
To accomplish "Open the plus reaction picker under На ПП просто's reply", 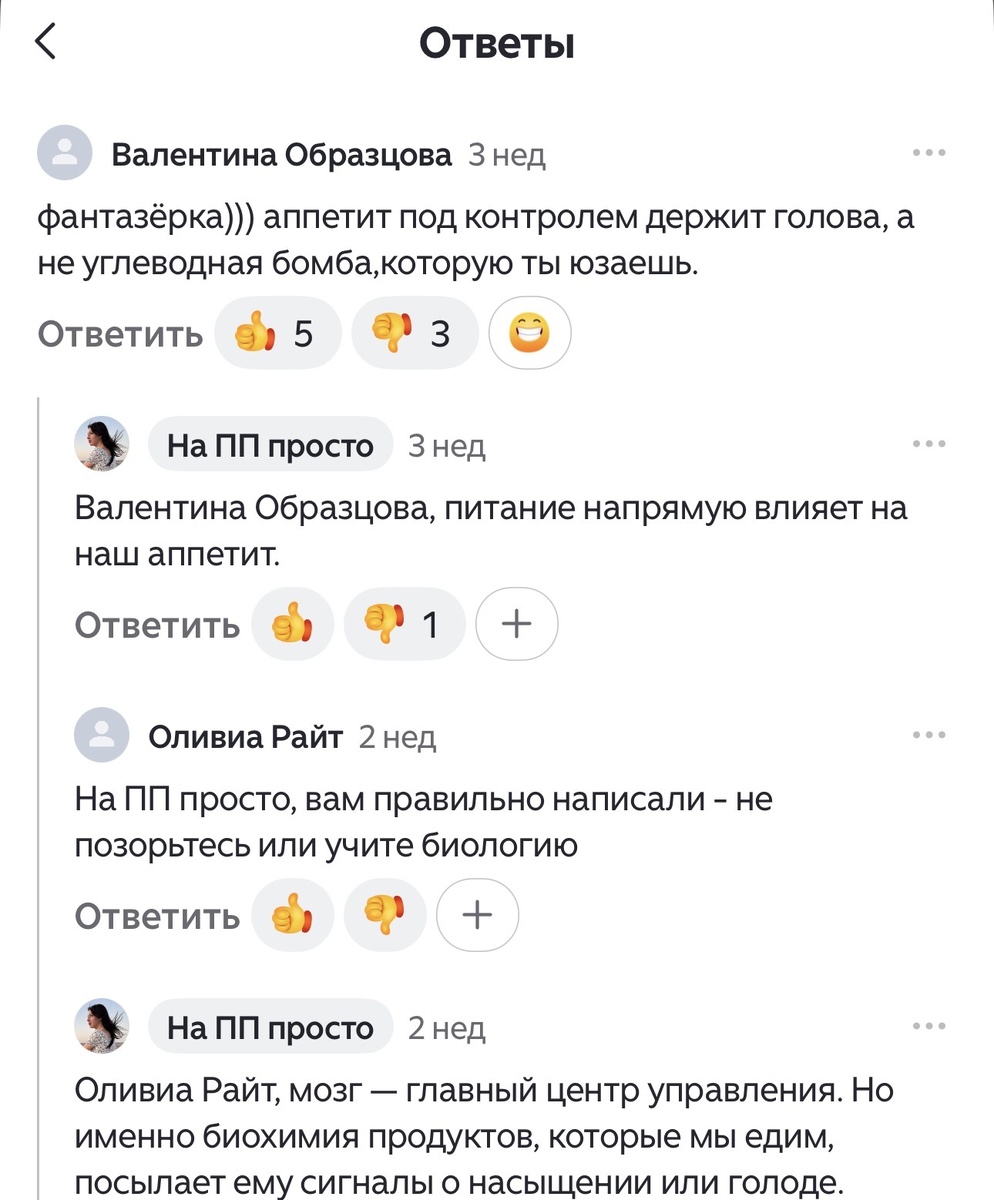I will click(516, 623).
